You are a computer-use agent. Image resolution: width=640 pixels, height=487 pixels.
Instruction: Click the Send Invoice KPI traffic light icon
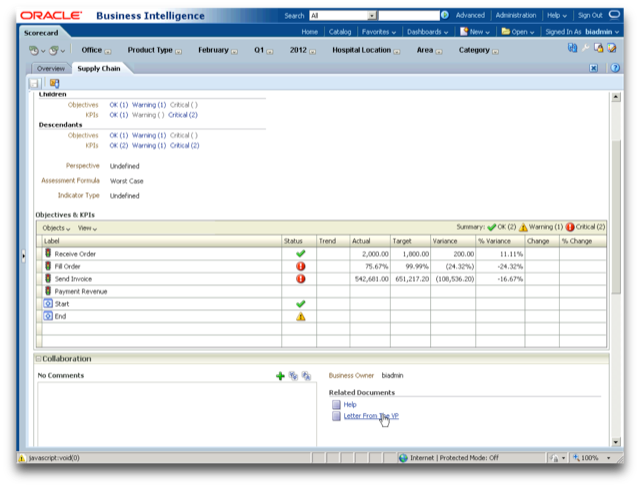48,278
